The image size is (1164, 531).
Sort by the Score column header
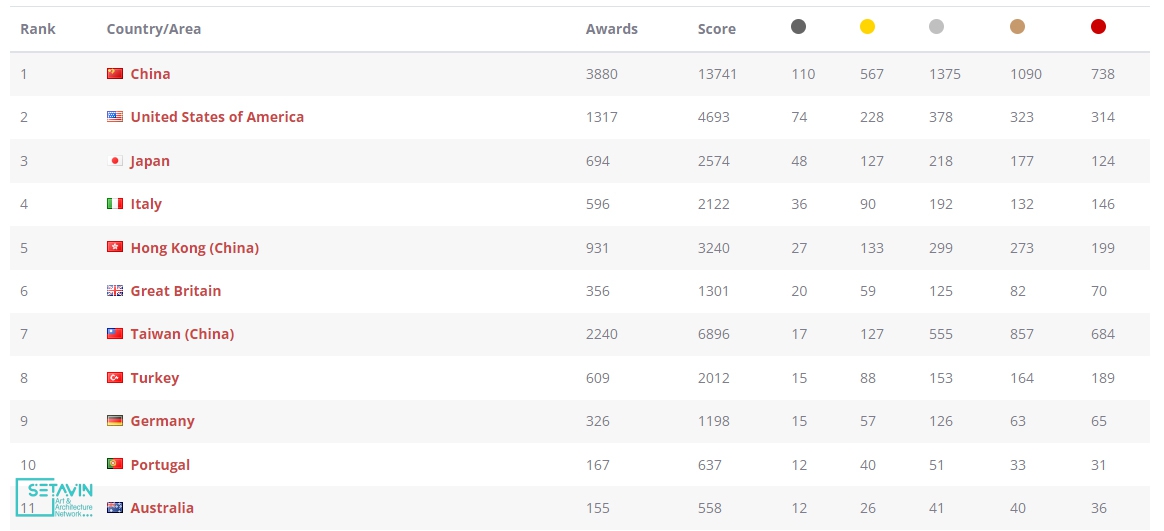(x=716, y=29)
